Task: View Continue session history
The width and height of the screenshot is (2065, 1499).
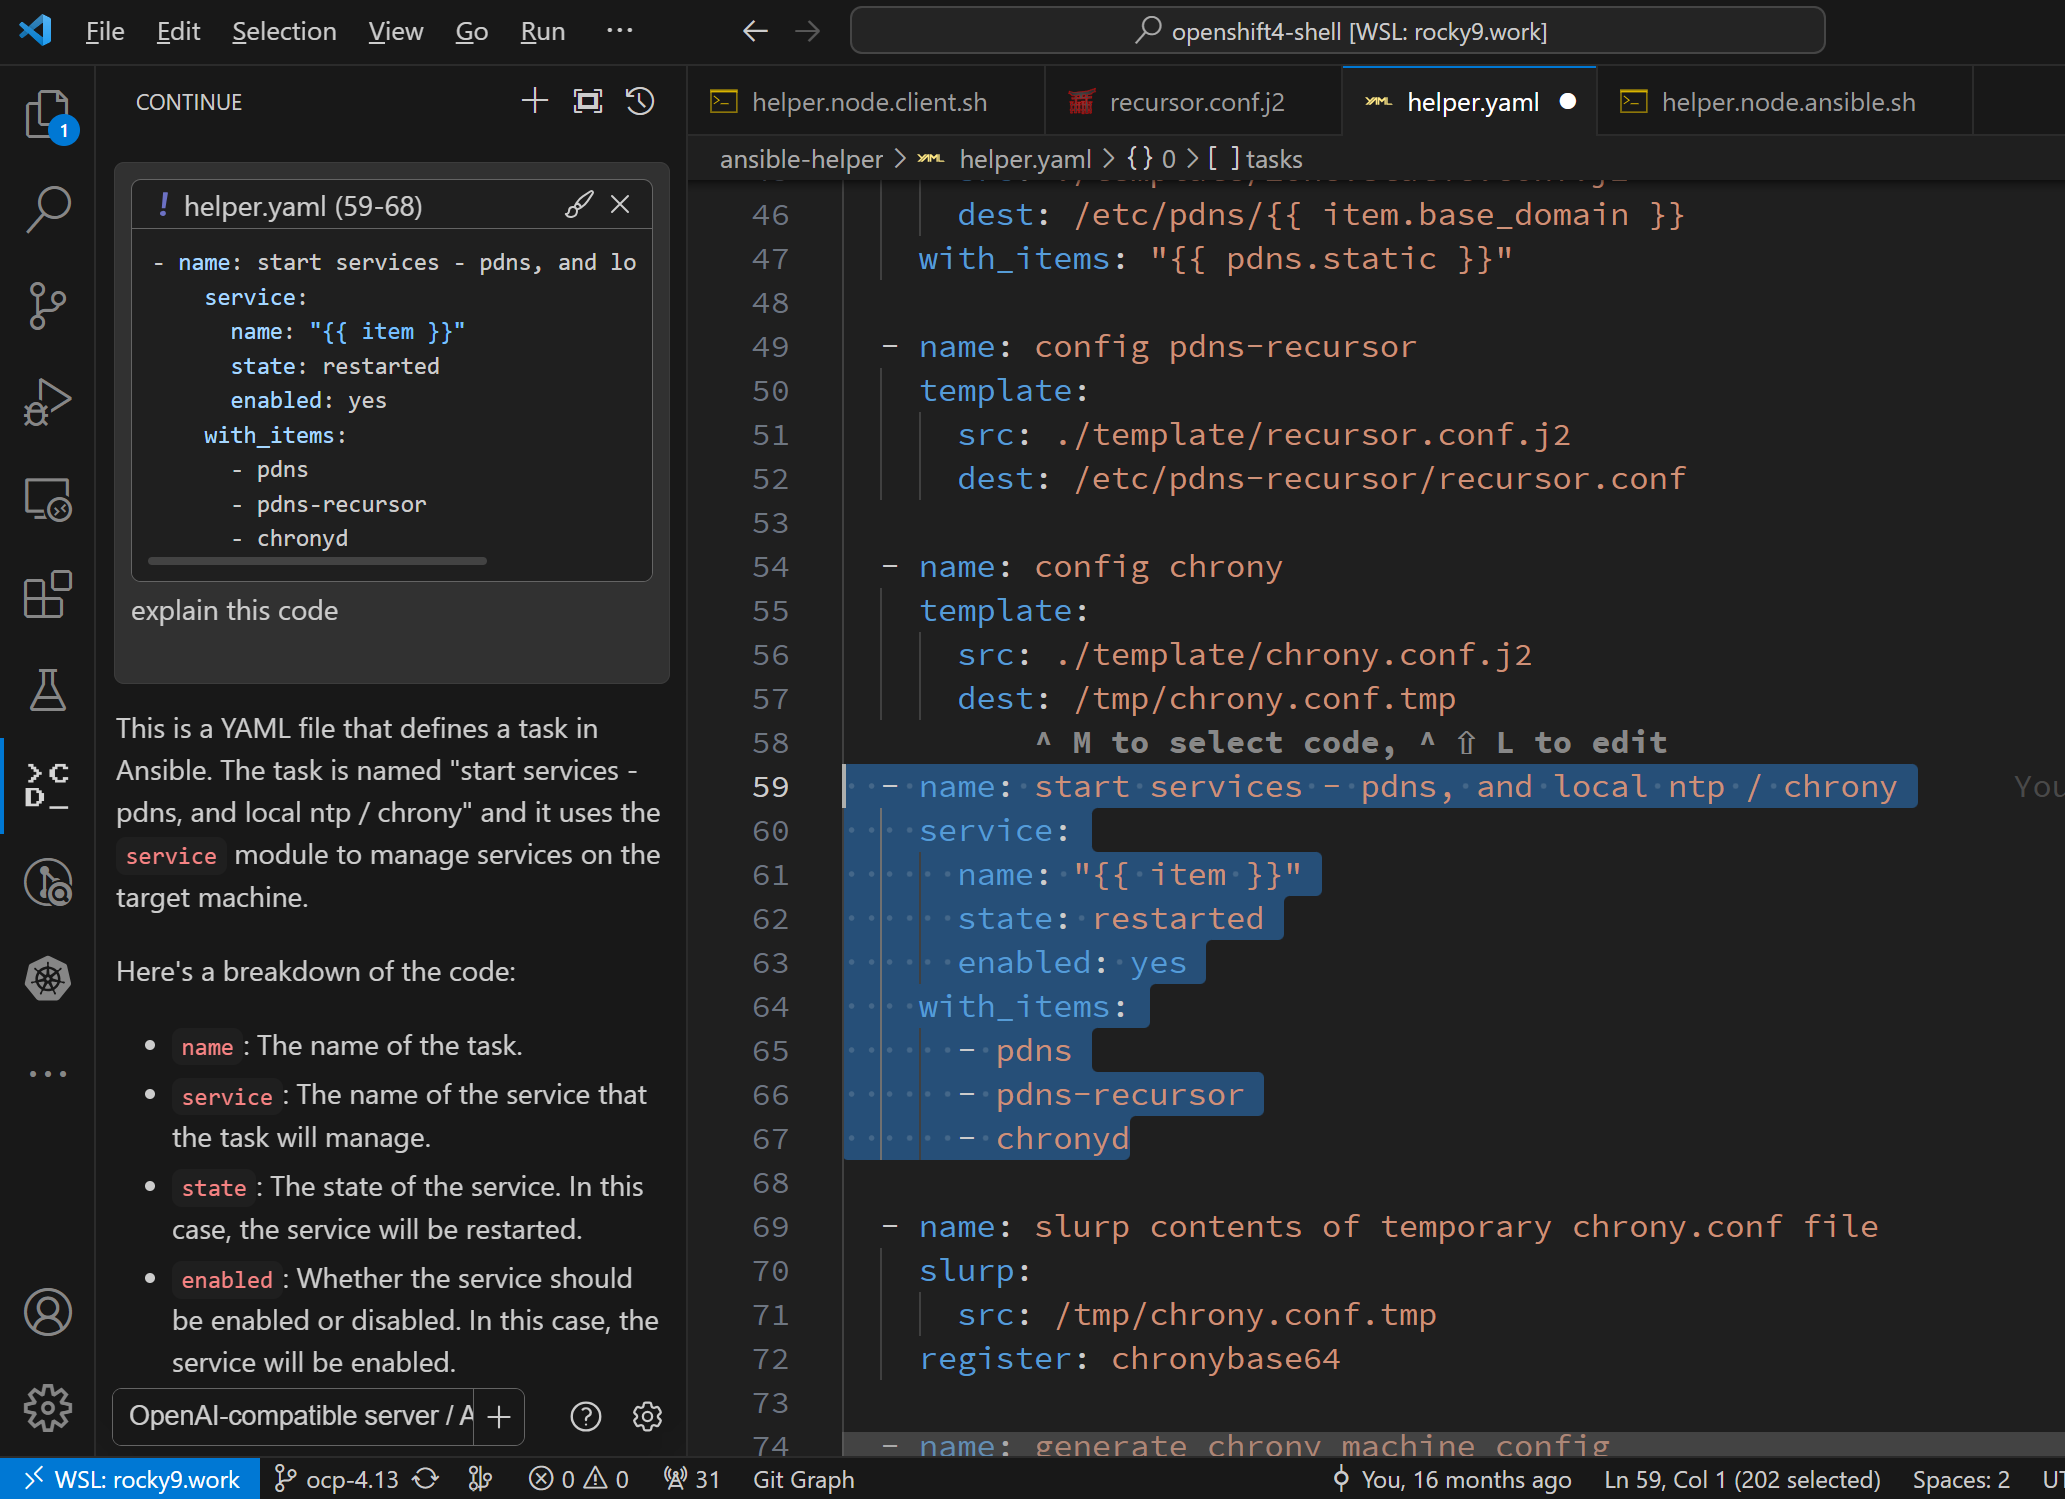Action: tap(640, 101)
